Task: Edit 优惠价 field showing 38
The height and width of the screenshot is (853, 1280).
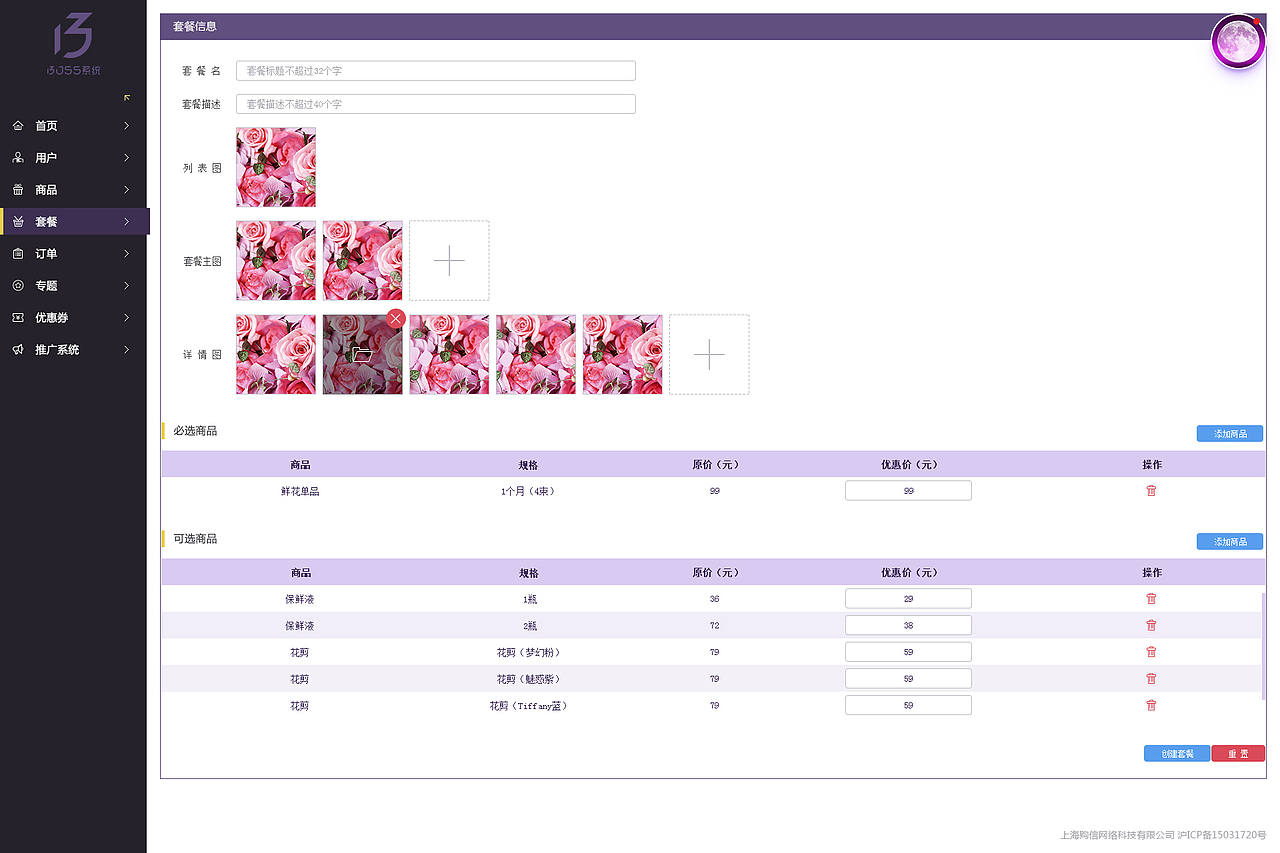Action: point(908,625)
